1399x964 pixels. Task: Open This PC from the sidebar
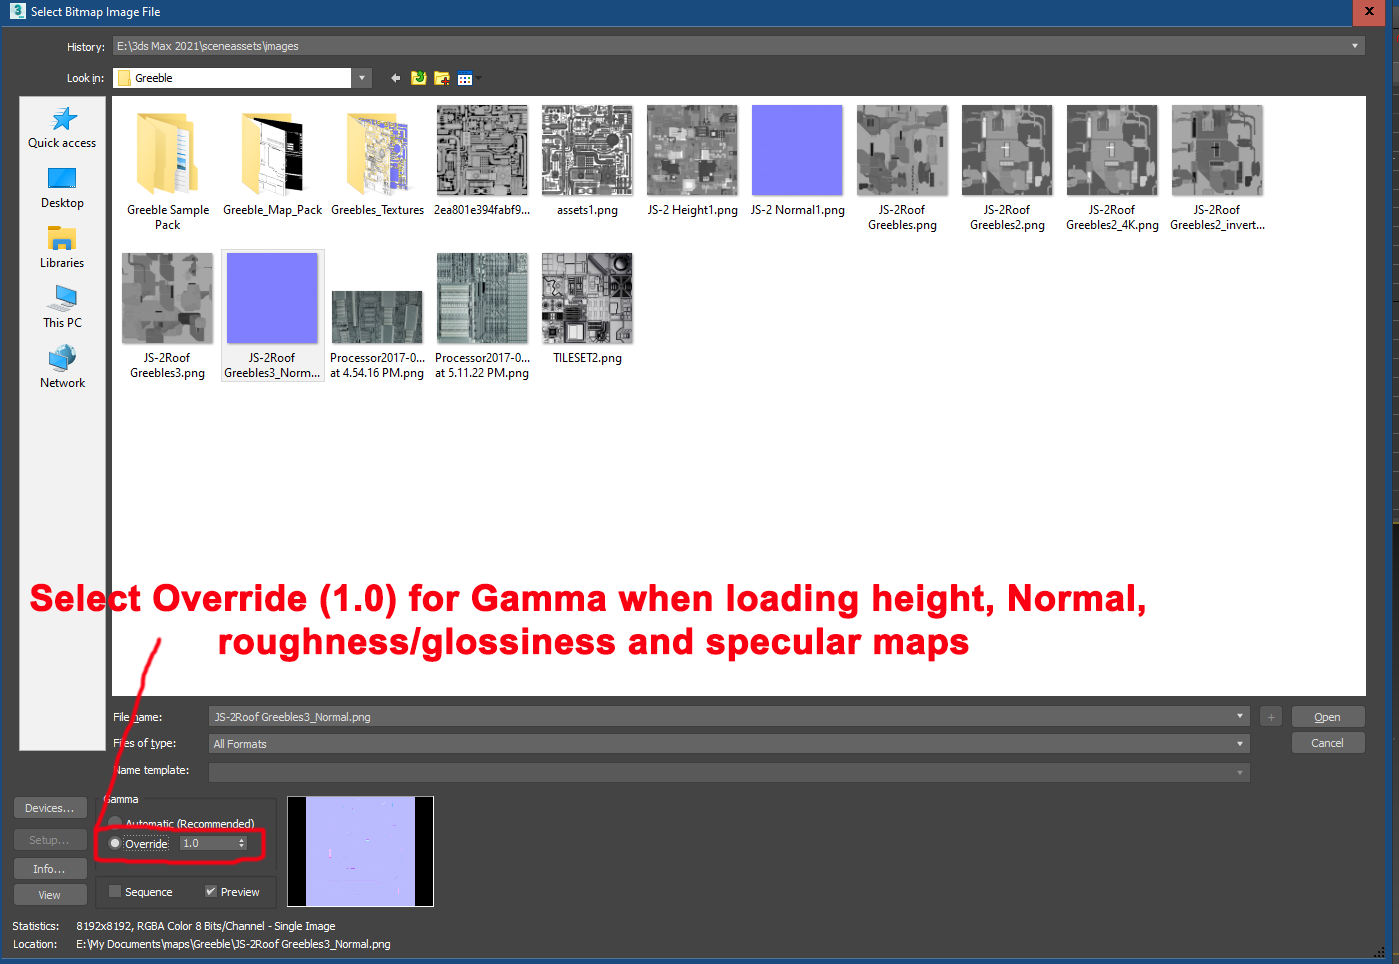click(x=61, y=305)
